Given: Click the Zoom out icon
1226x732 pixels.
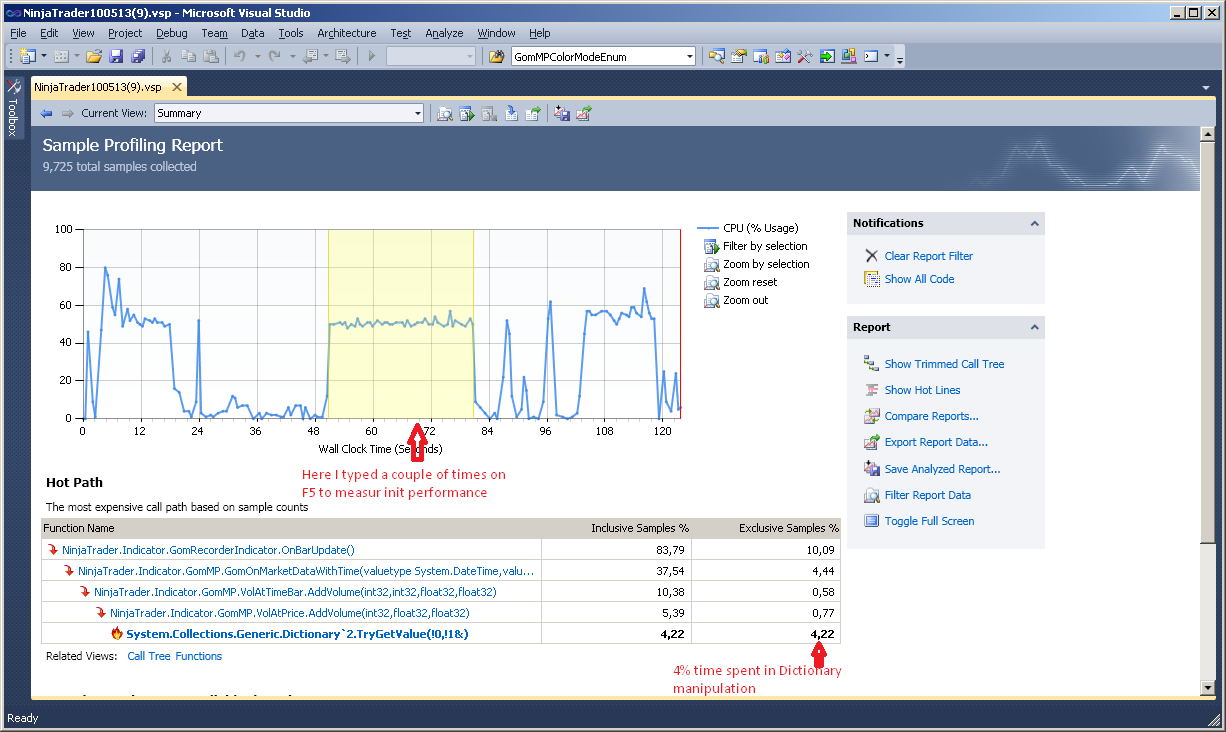Looking at the screenshot, I should tap(711, 300).
